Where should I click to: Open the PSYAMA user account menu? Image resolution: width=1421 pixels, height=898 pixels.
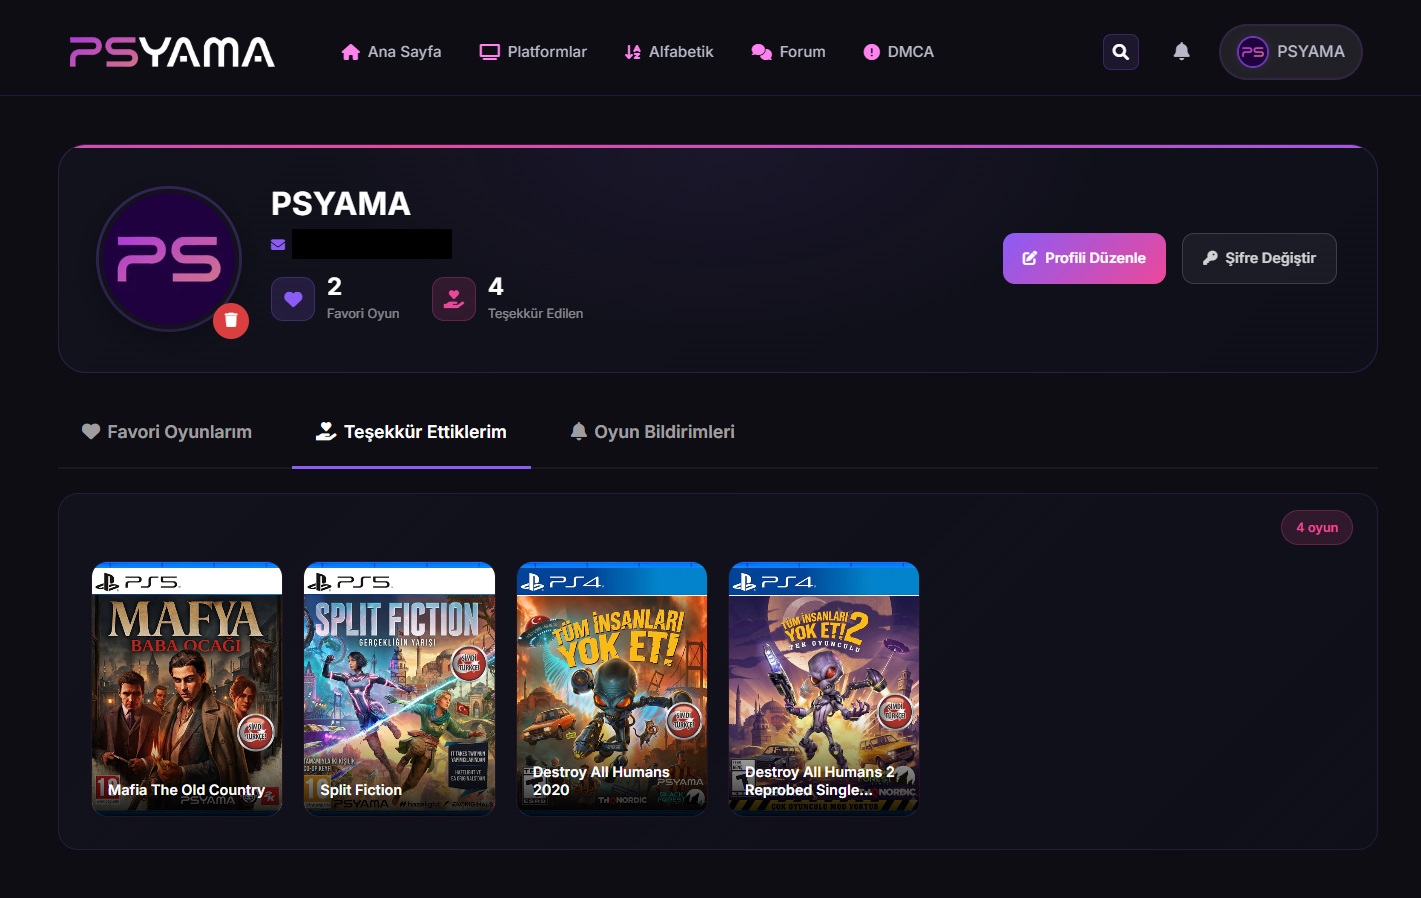(x=1291, y=52)
